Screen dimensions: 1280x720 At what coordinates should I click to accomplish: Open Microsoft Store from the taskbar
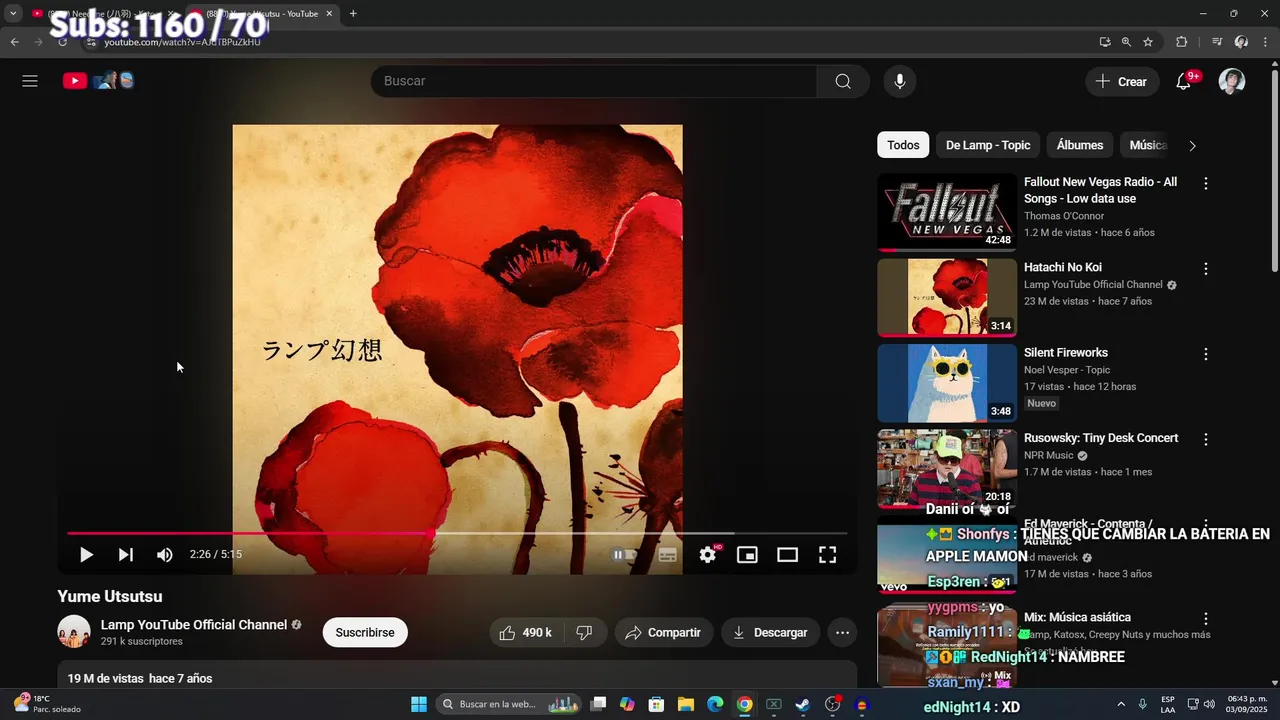click(x=656, y=704)
